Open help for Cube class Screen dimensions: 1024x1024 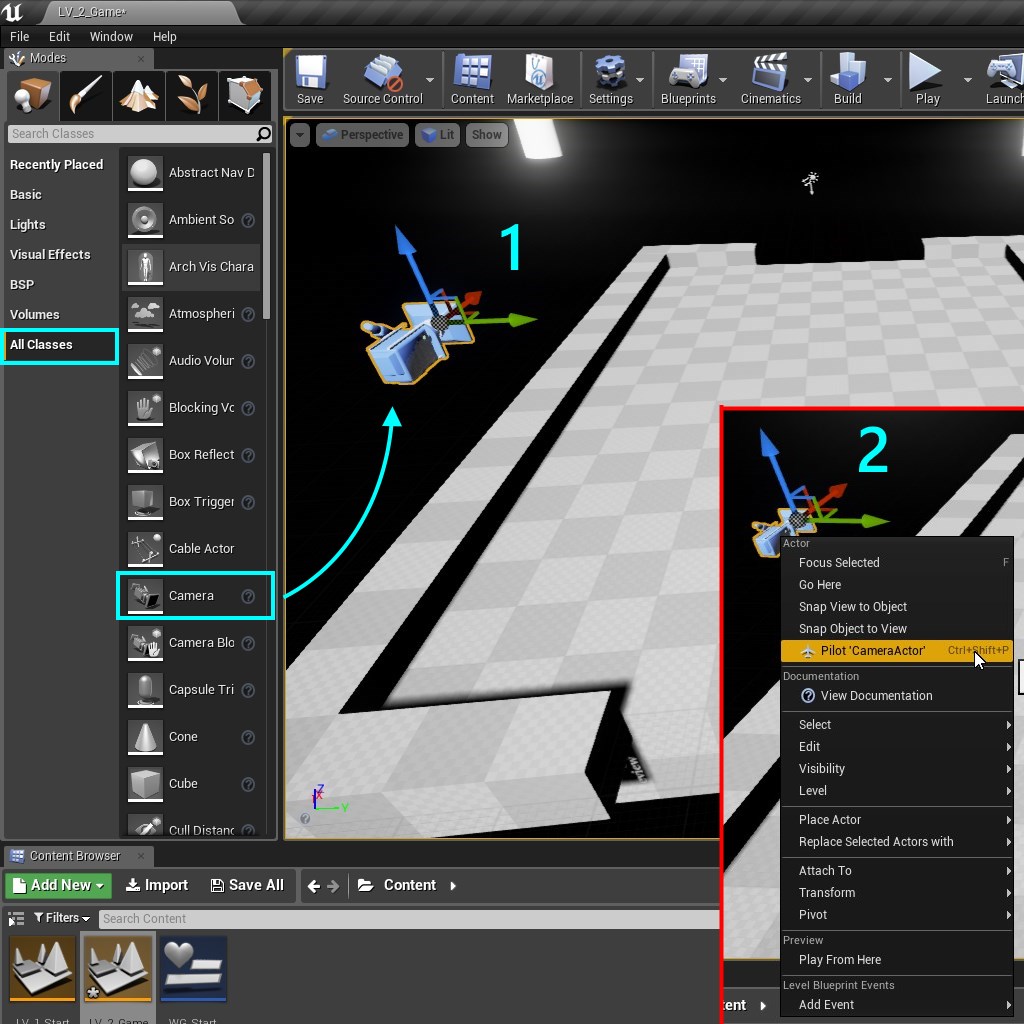tap(248, 784)
